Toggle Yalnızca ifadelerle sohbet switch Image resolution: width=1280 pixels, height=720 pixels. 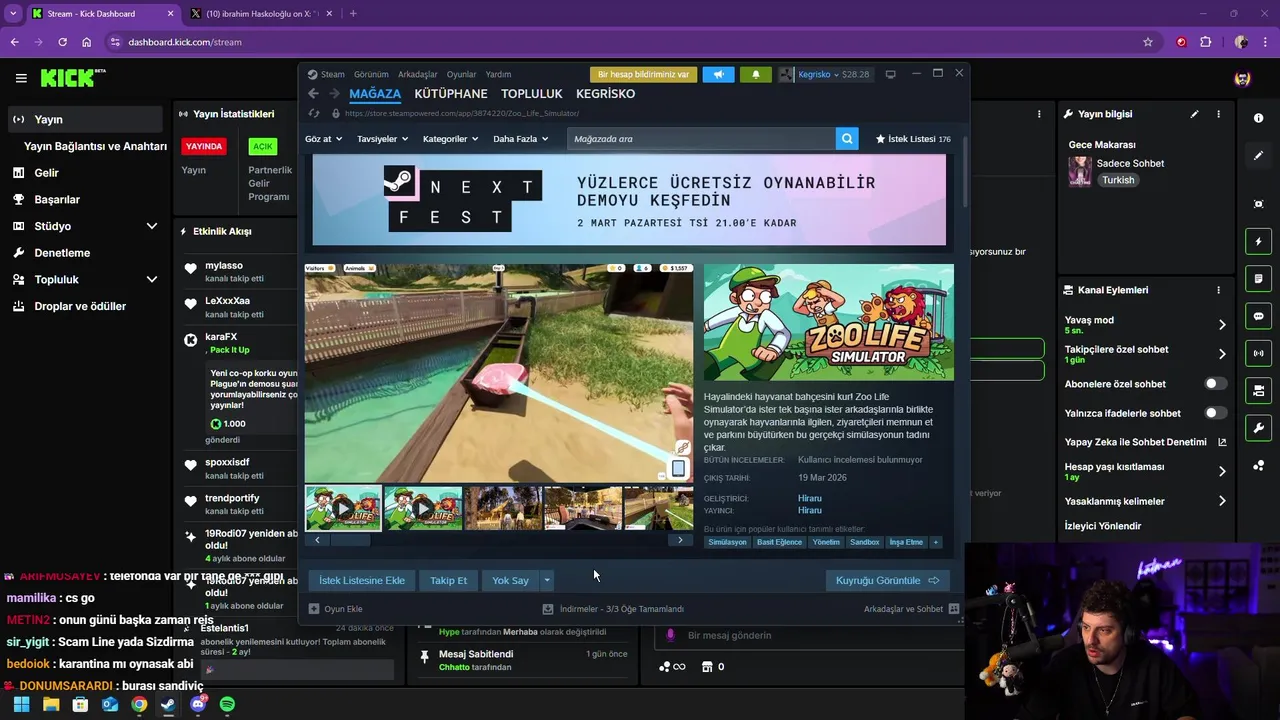pyautogui.click(x=1215, y=413)
